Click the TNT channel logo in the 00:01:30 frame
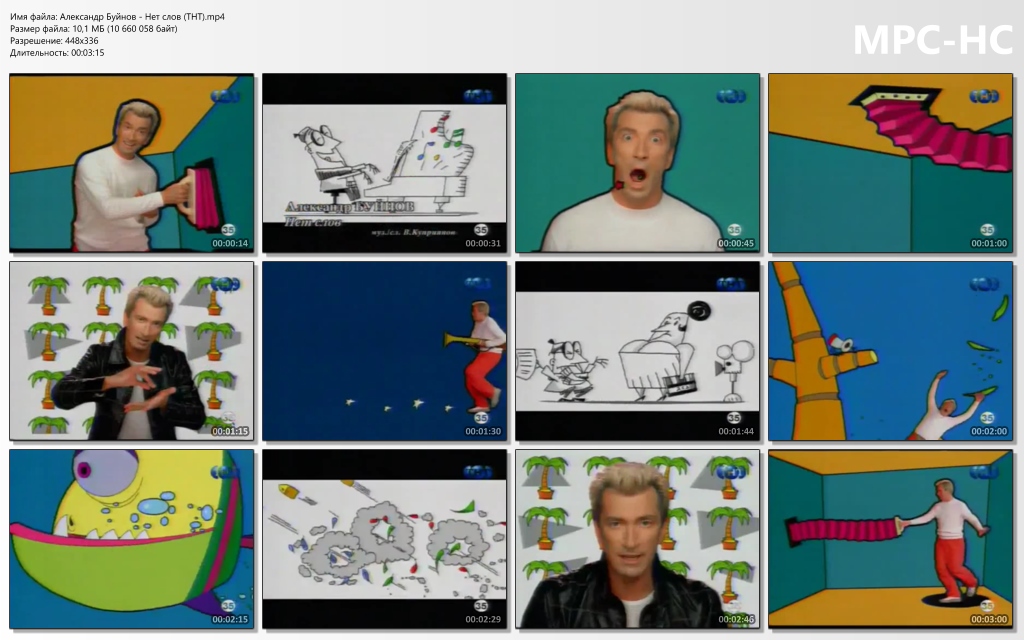Viewport: 1024px width, 640px height. 477,284
